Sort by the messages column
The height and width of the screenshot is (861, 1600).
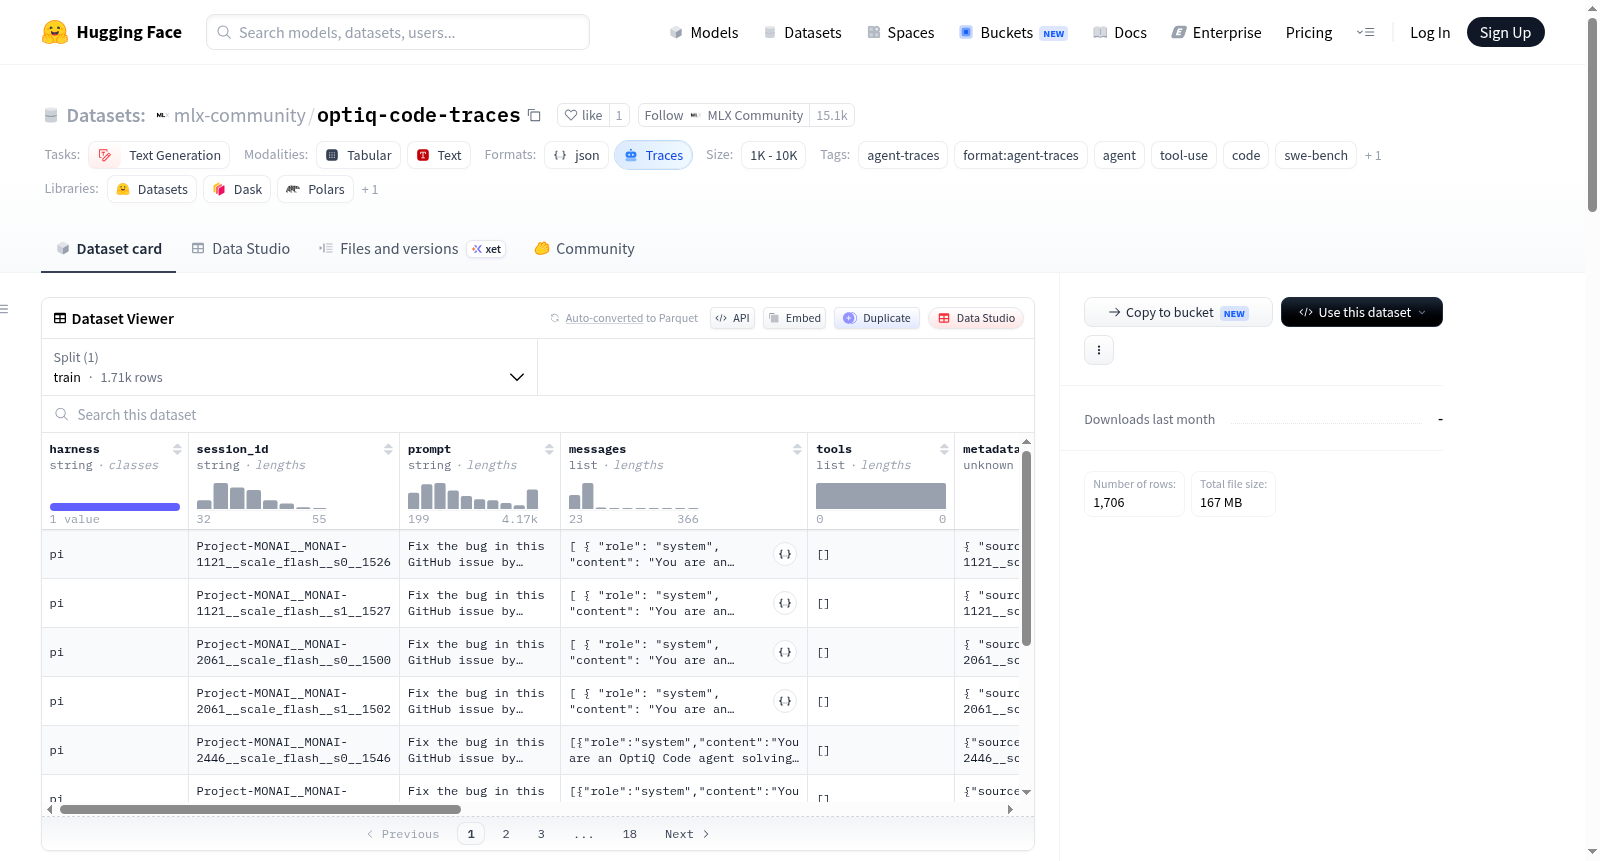[797, 449]
